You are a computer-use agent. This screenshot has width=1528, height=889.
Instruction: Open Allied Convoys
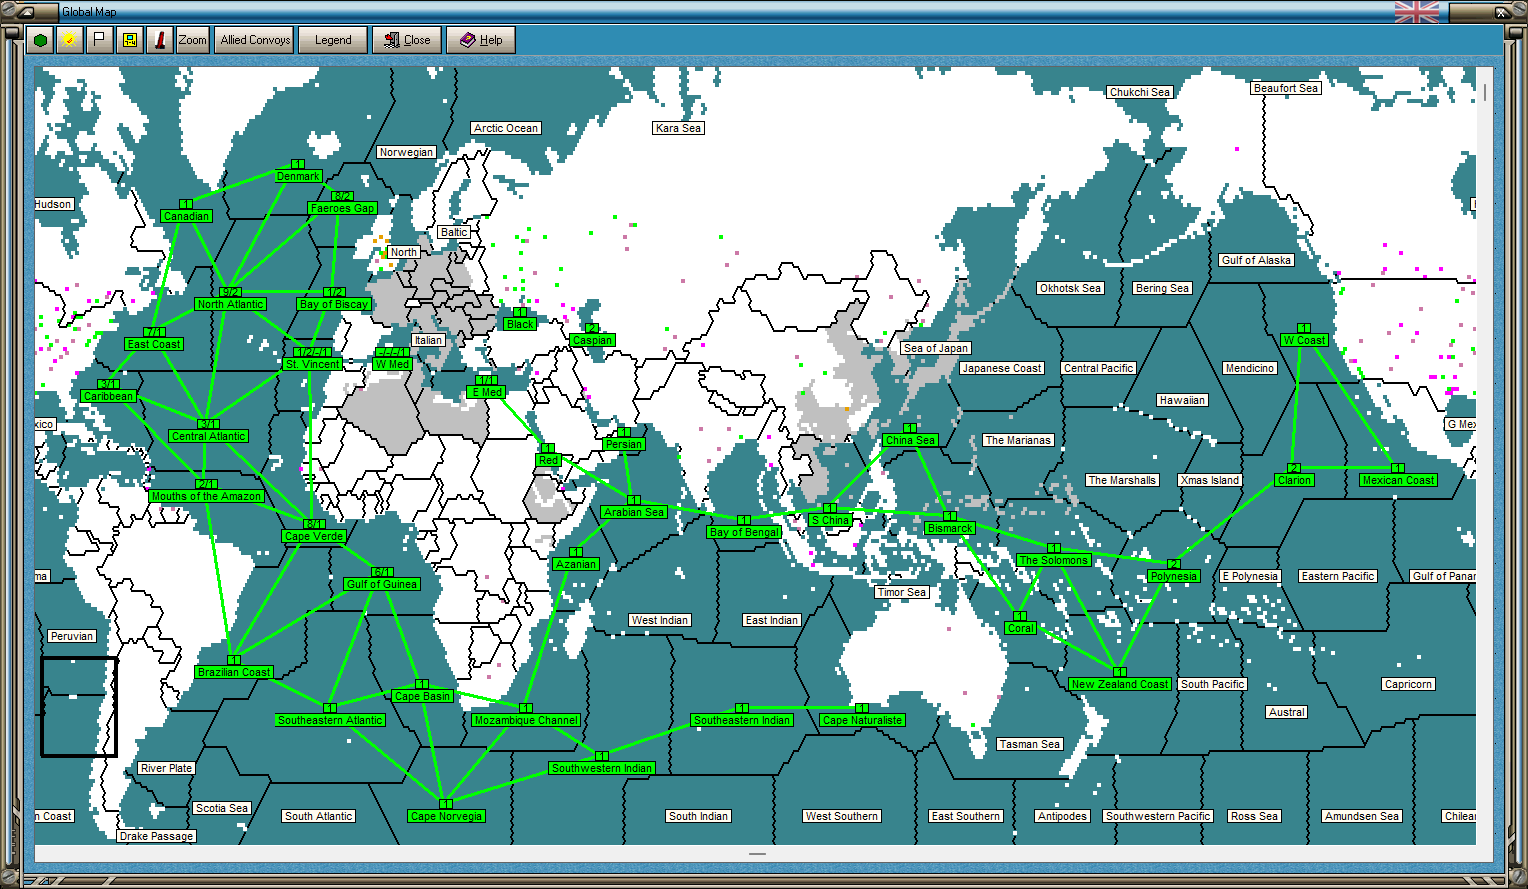tap(253, 40)
